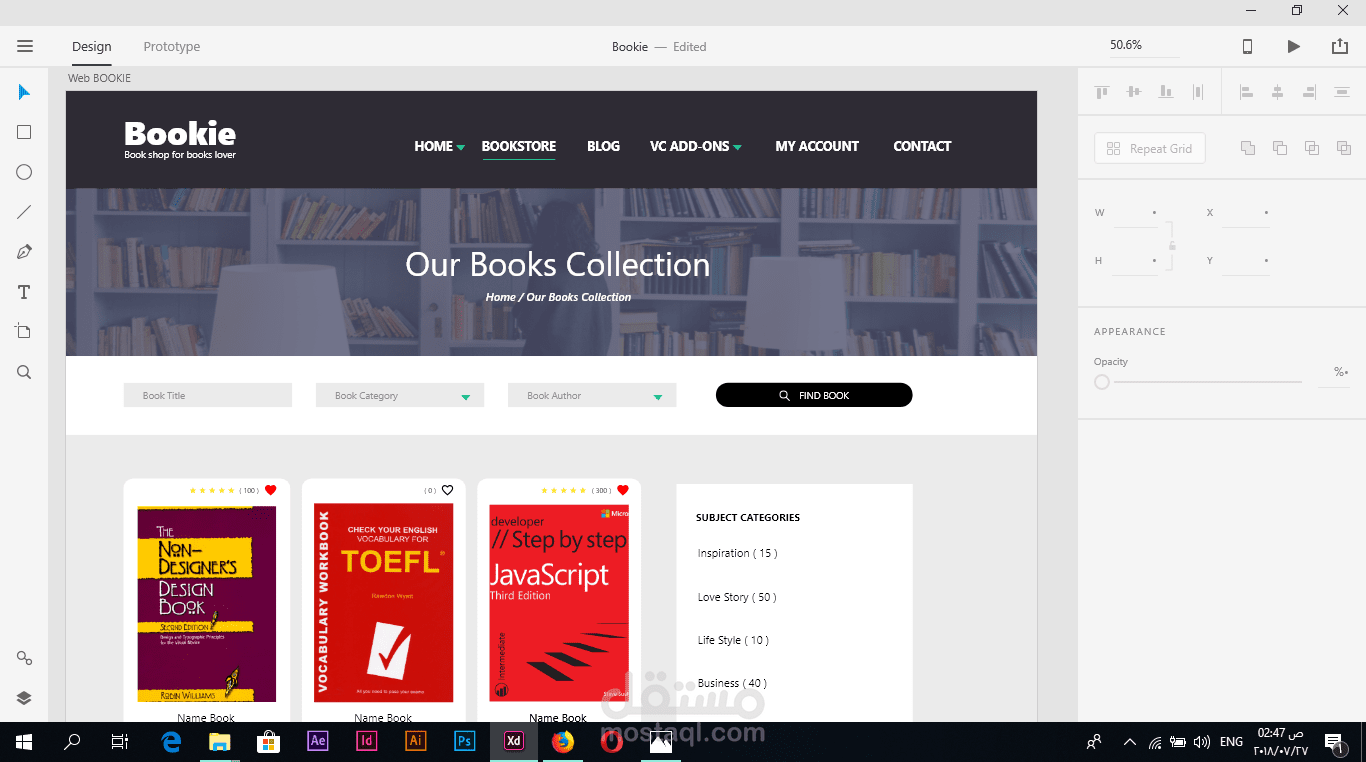Viewport: 1366px width, 762px height.
Task: Expand the VC ADD-ONS menu arrow
Action: pos(737,148)
